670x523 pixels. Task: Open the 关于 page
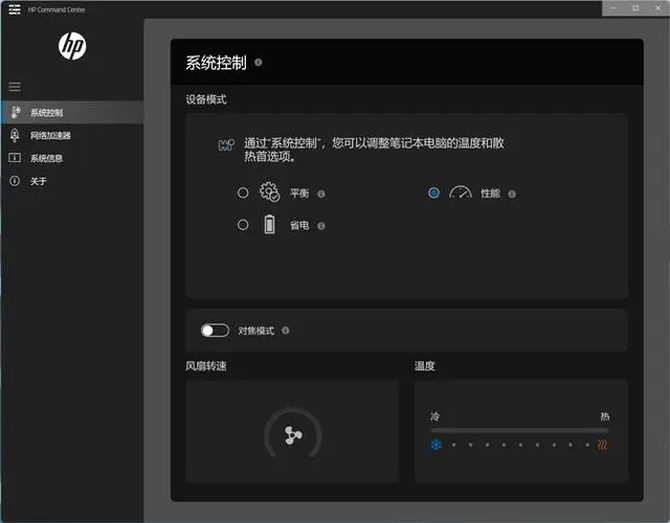[72, 181]
